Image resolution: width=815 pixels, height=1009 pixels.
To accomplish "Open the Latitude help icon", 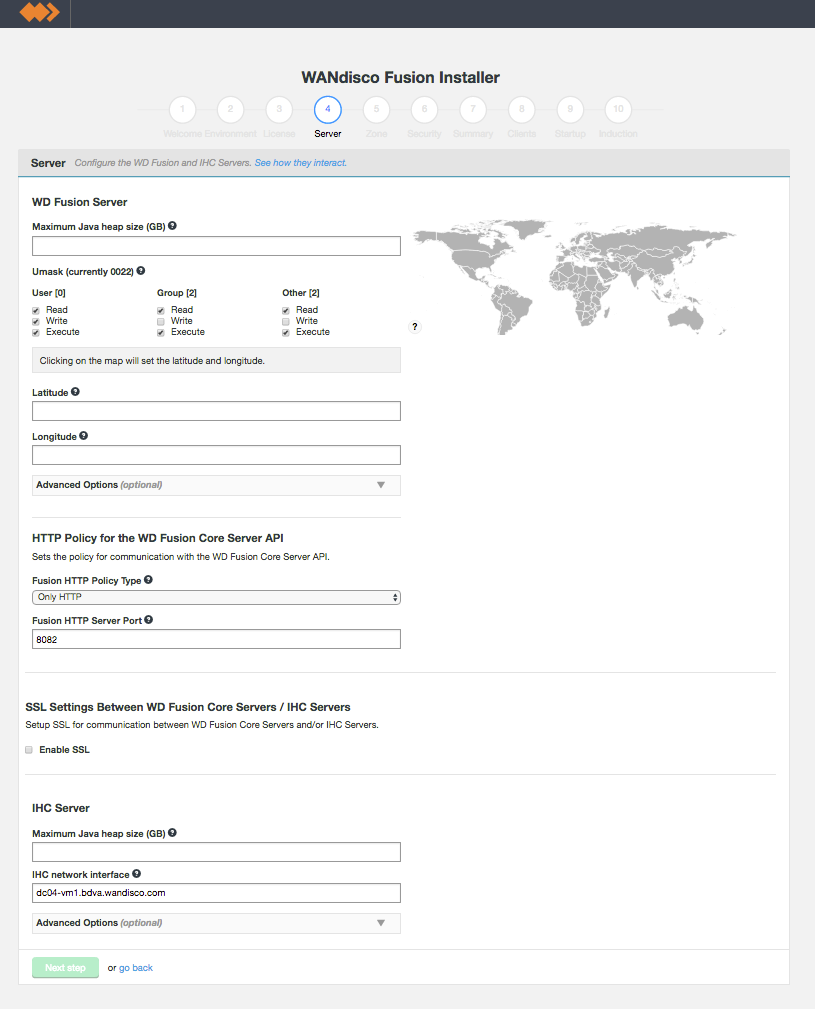I will click(x=75, y=392).
